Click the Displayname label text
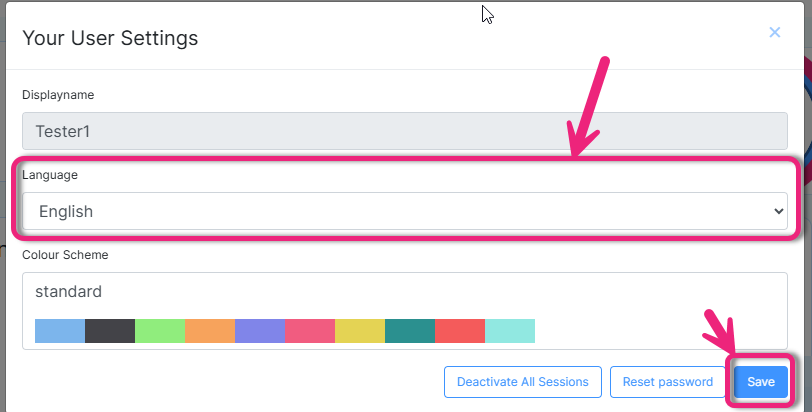 pos(58,95)
